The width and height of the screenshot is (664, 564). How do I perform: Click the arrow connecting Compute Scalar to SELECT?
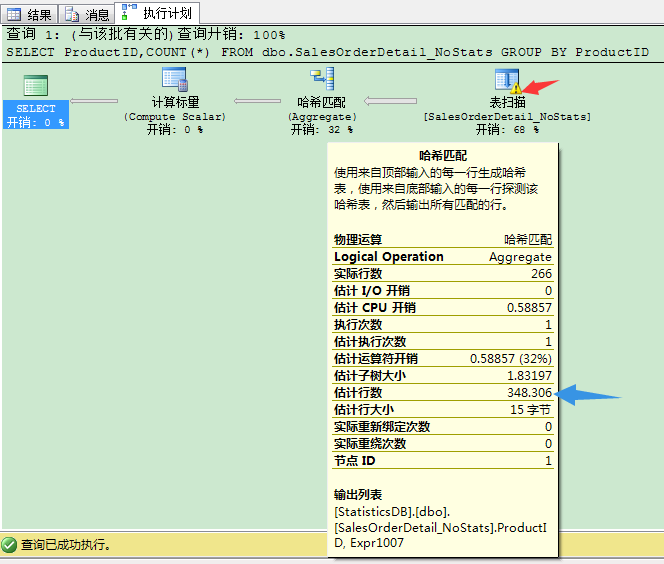pyautogui.click(x=94, y=101)
